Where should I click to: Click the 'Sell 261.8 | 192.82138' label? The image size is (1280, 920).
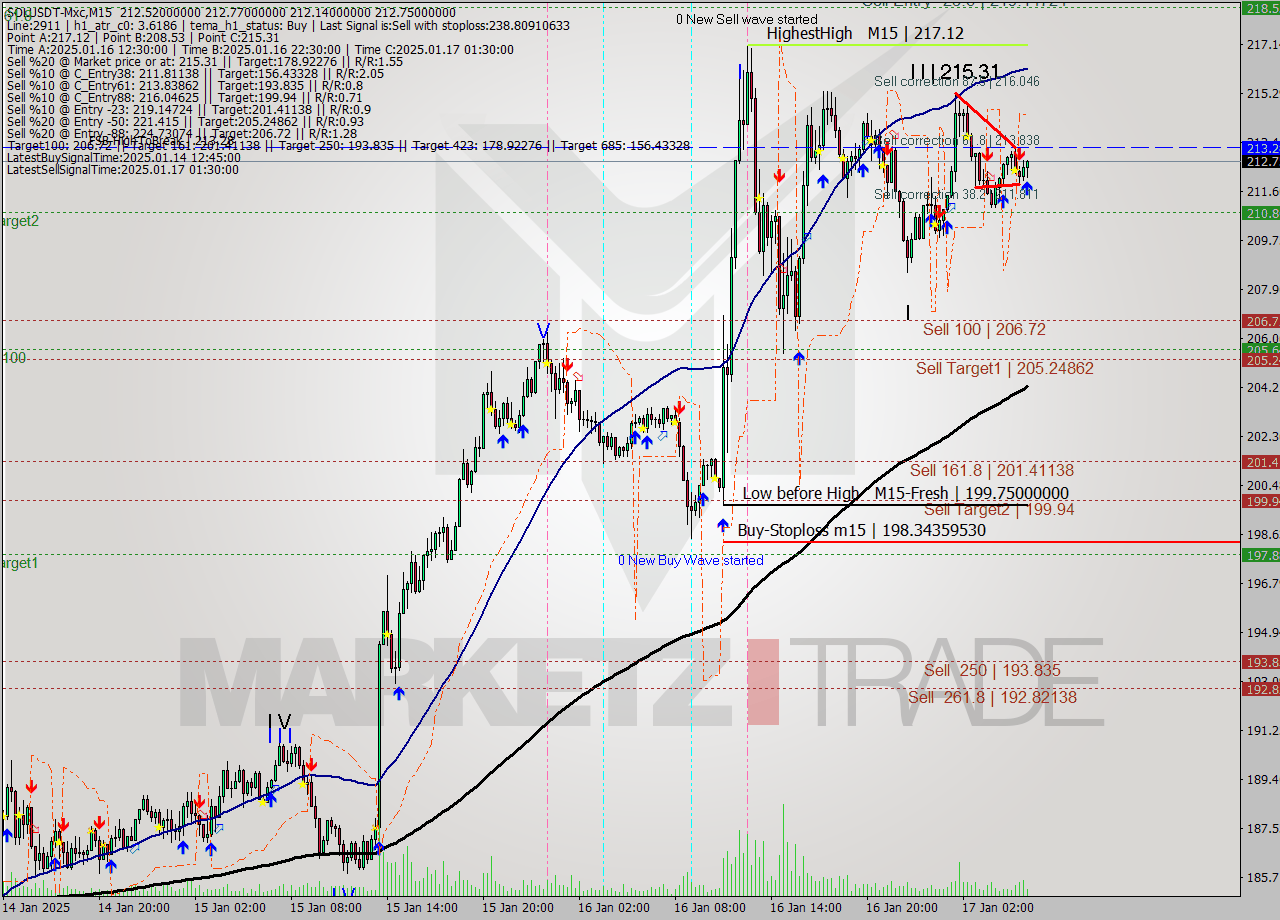coord(992,697)
